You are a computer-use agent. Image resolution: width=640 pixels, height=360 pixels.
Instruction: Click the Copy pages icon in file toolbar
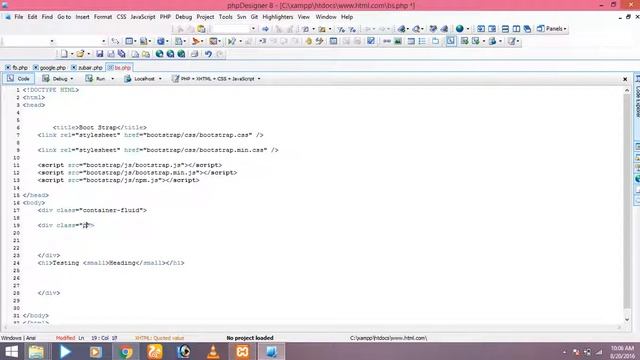pos(135,54)
